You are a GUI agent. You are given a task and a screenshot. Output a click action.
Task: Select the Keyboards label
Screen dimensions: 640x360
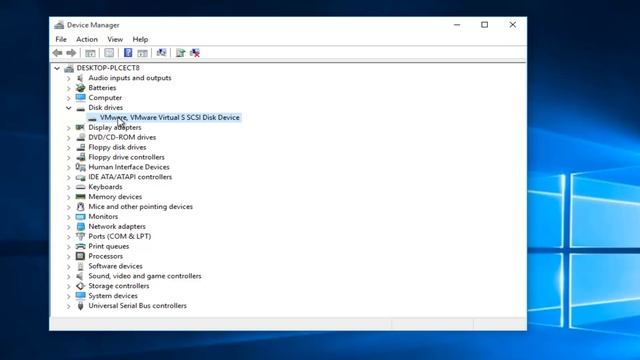[x=105, y=187]
